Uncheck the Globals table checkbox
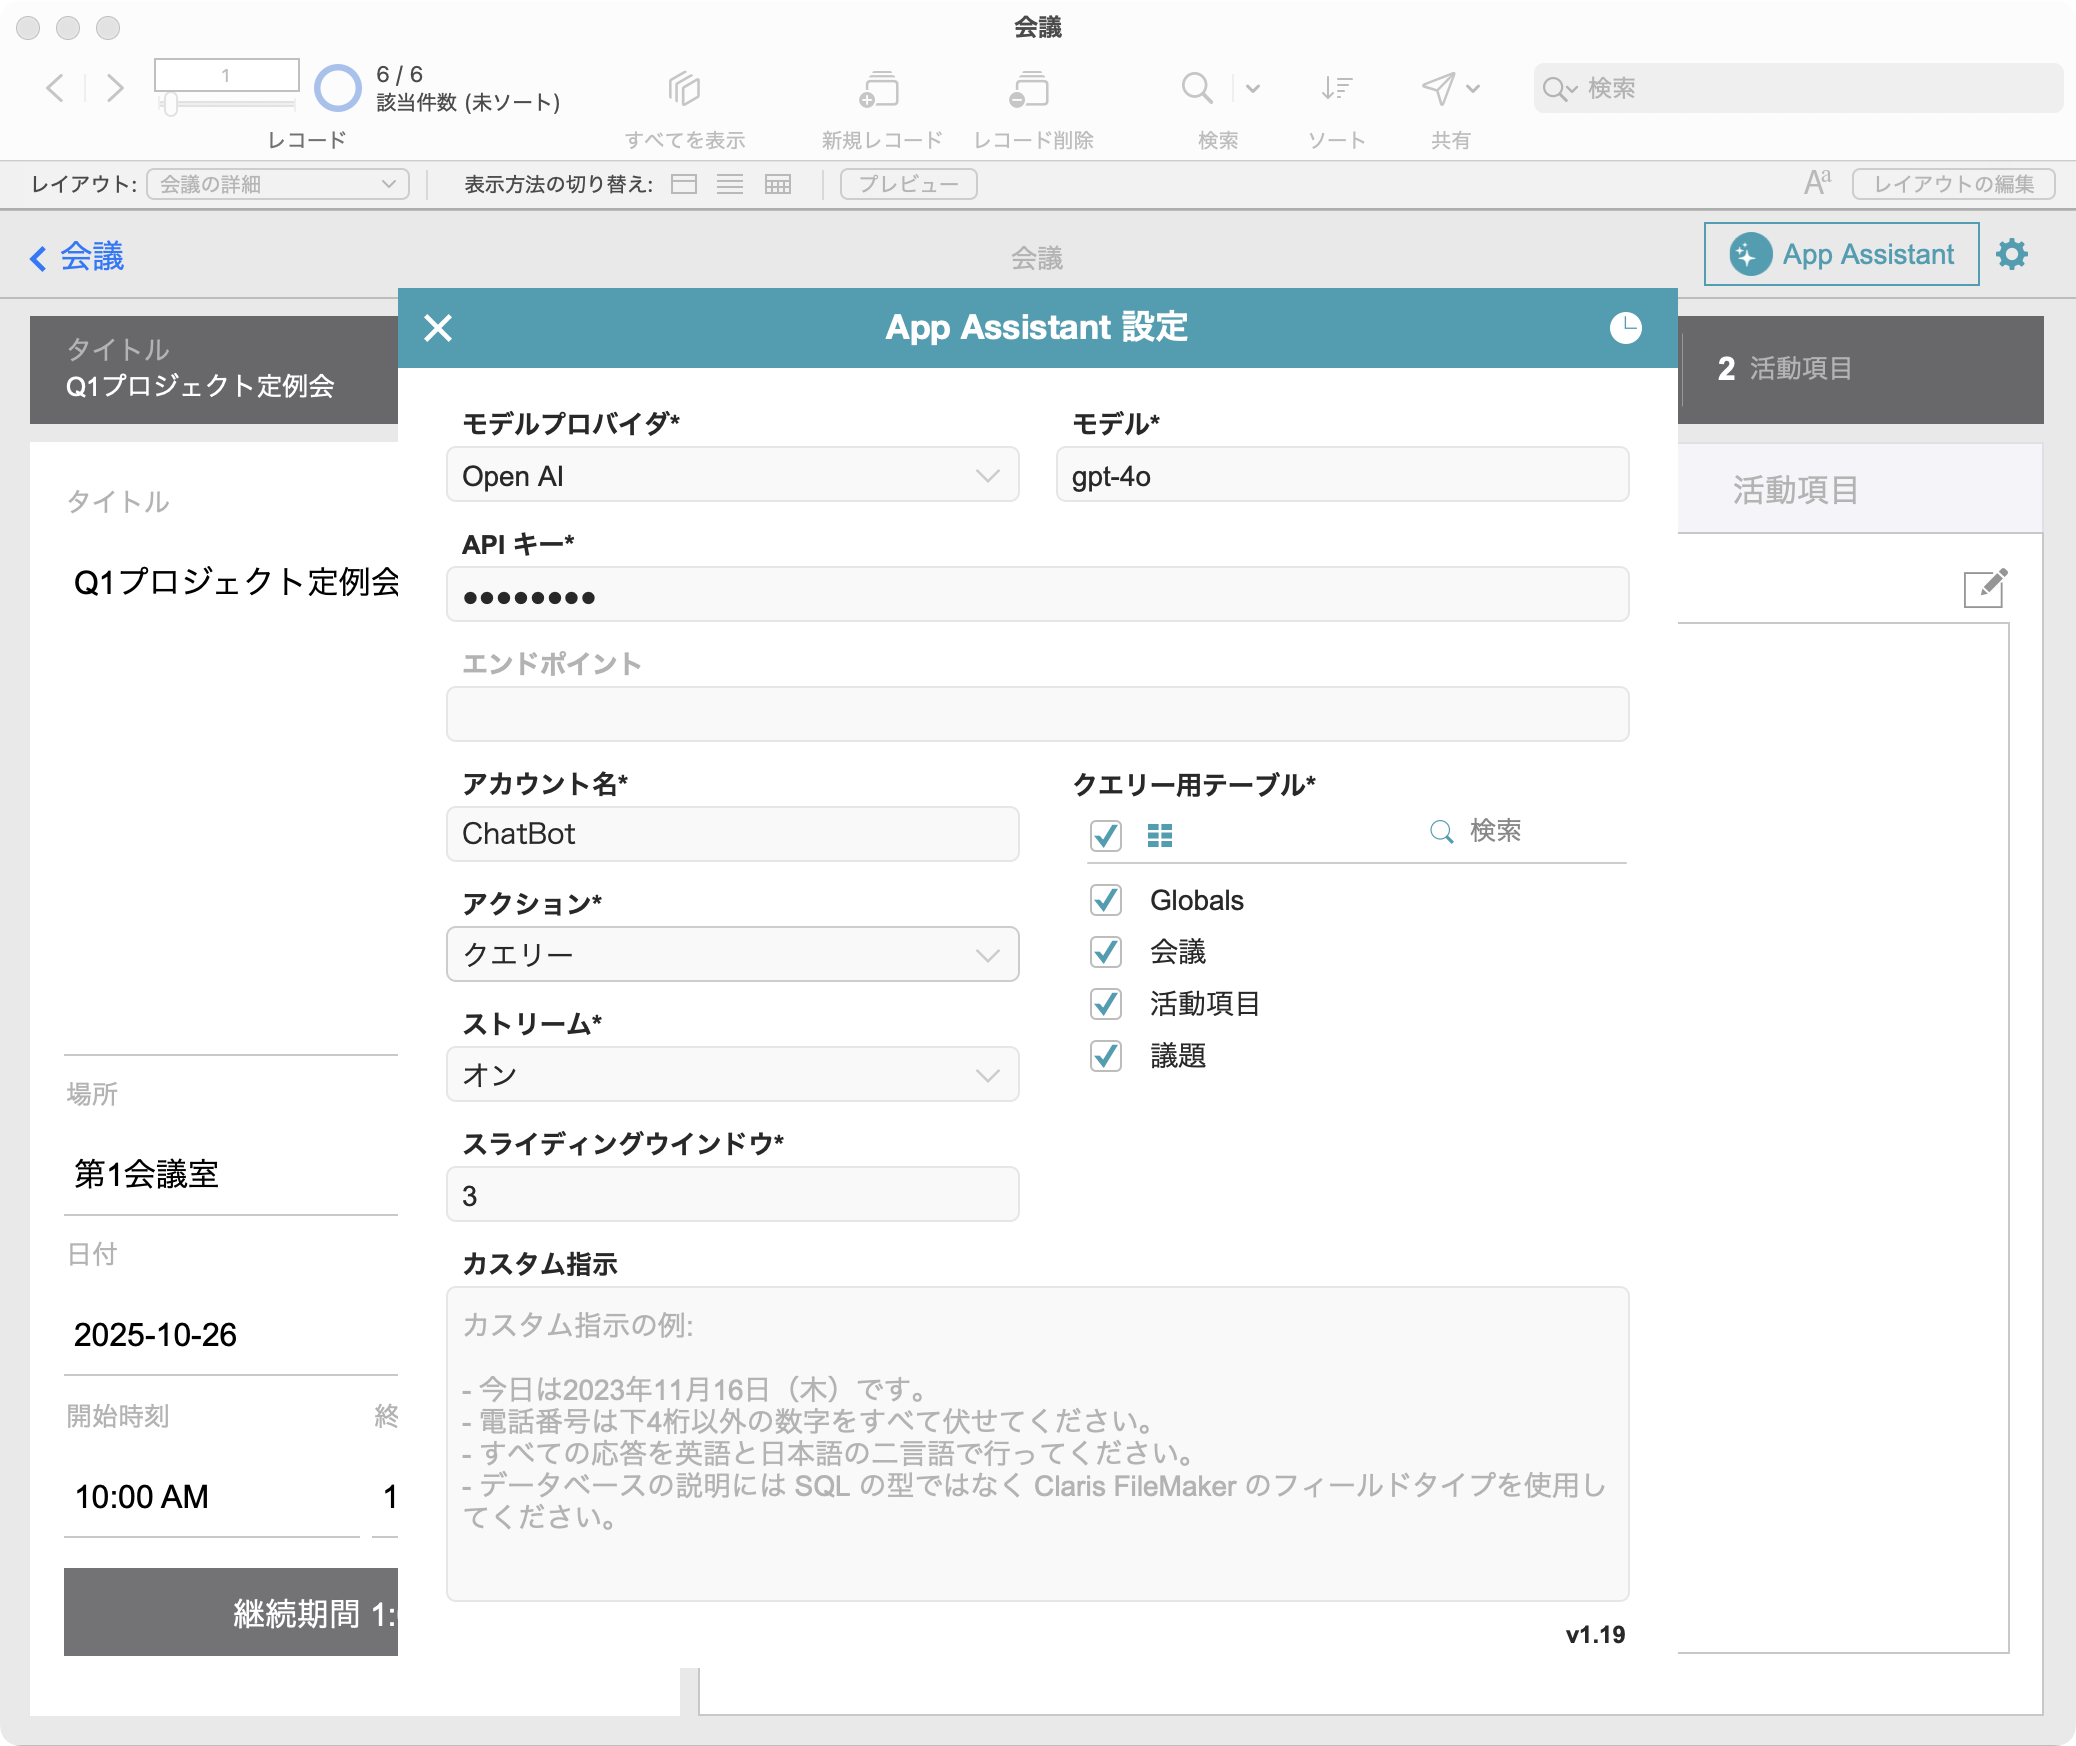Viewport: 2076px width, 1746px height. point(1106,900)
